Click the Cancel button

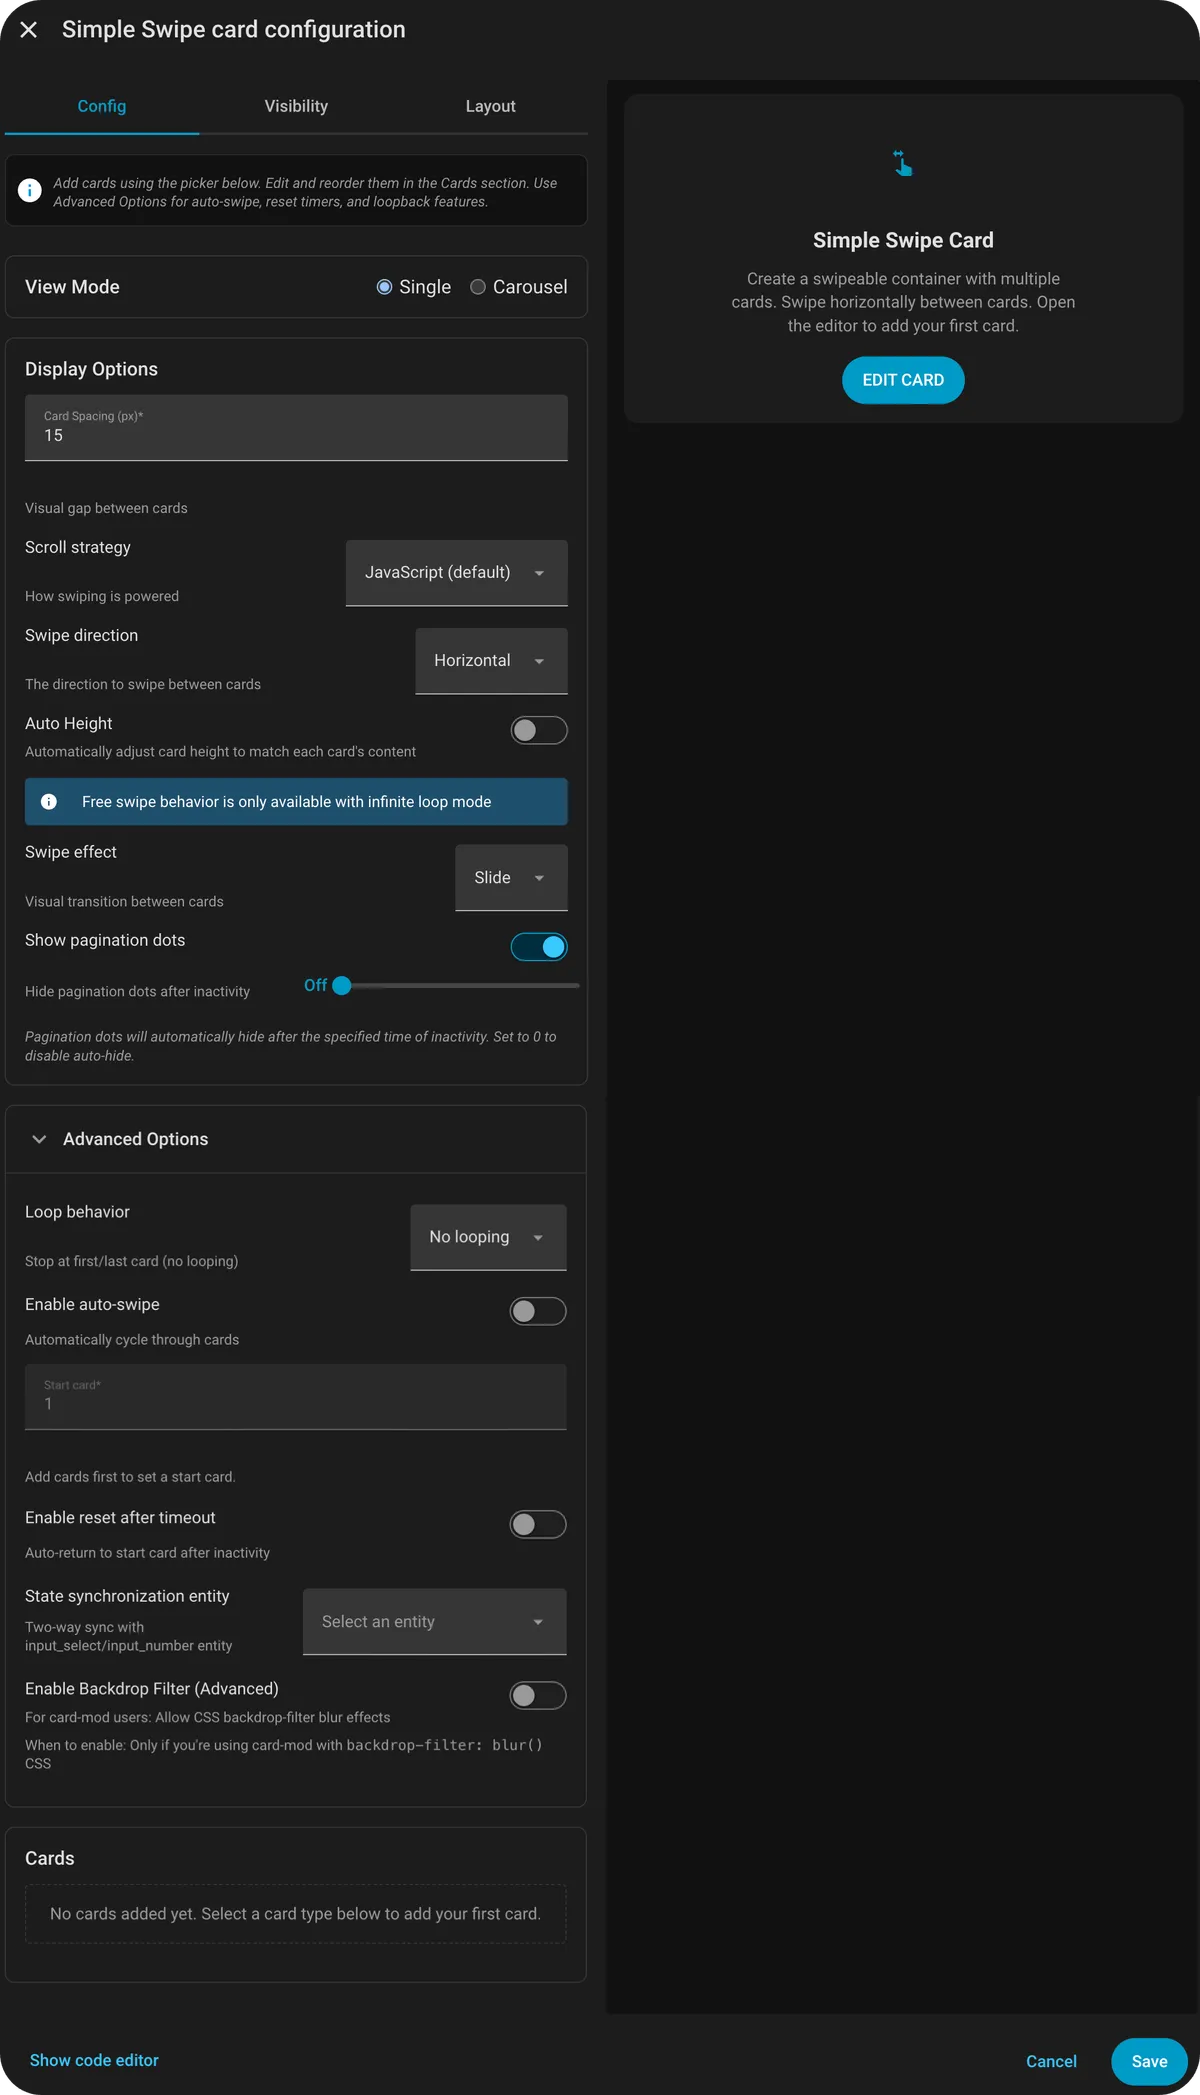1051,2061
